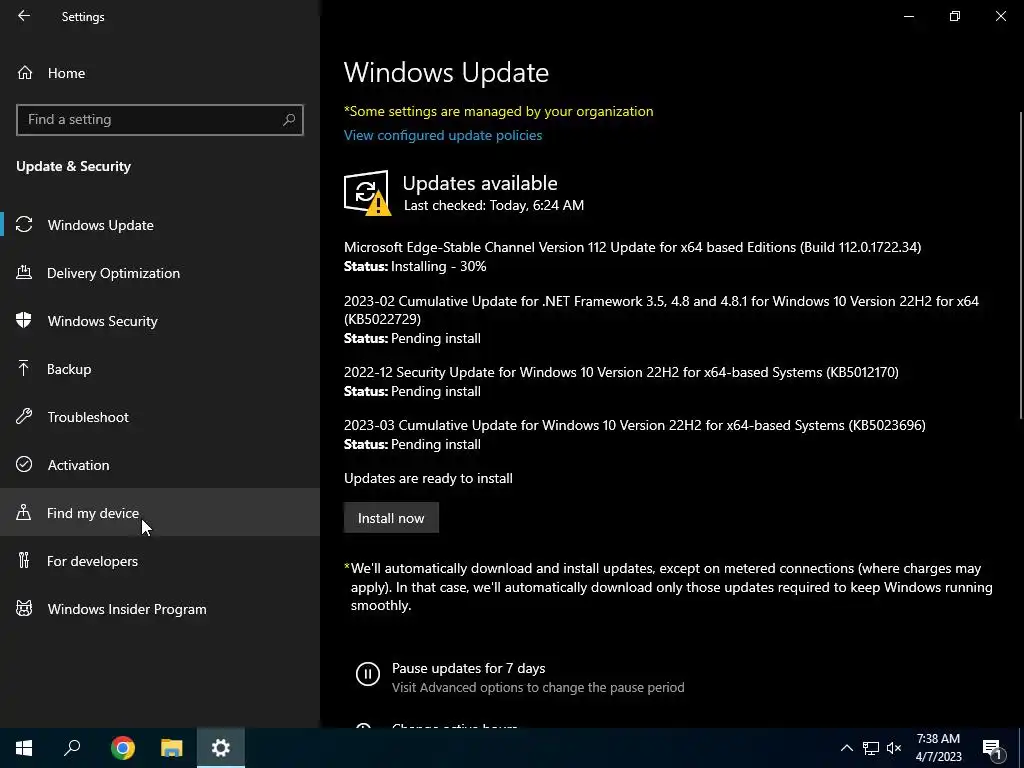Viewport: 1024px width, 768px height.
Task: Show hidden system tray icons
Action: (x=846, y=748)
